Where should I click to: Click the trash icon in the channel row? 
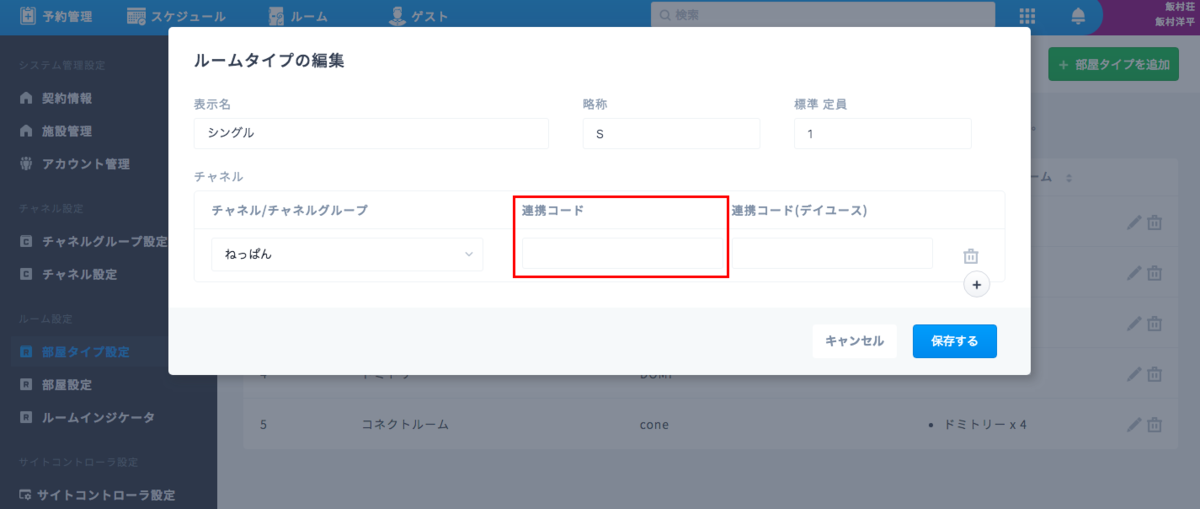970,256
